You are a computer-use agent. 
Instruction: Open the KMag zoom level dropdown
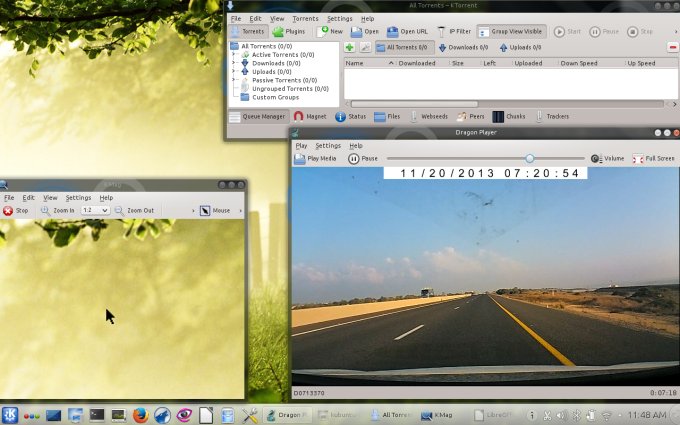[95, 211]
